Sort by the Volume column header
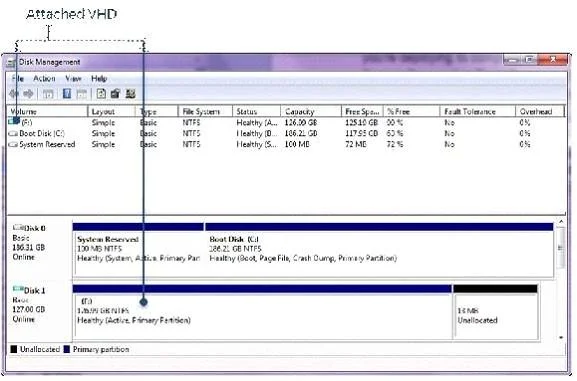Screen dimensions: 577x381 47,112
